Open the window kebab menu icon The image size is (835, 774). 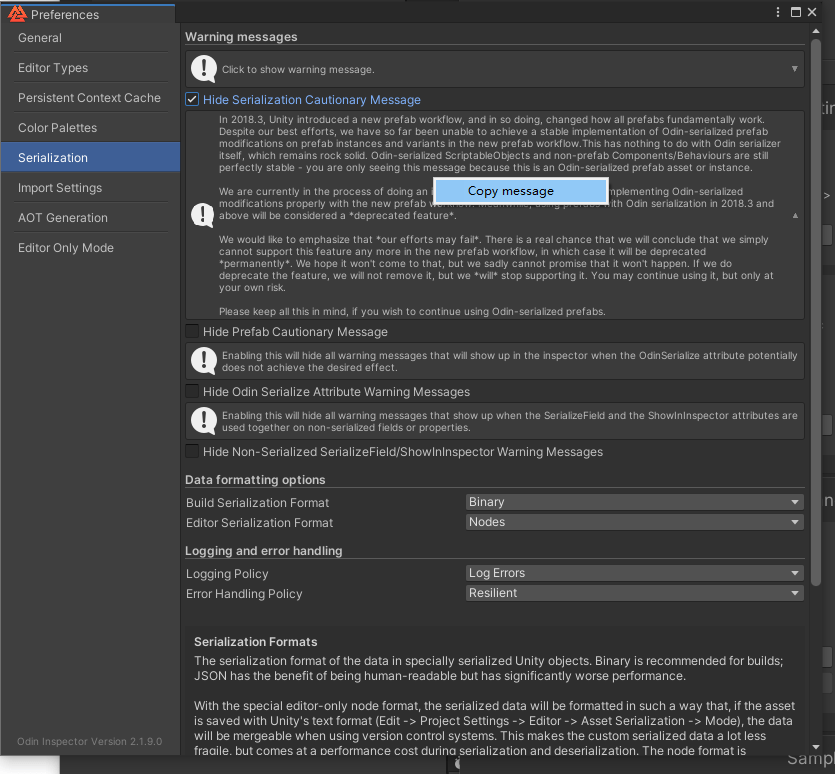click(x=778, y=13)
